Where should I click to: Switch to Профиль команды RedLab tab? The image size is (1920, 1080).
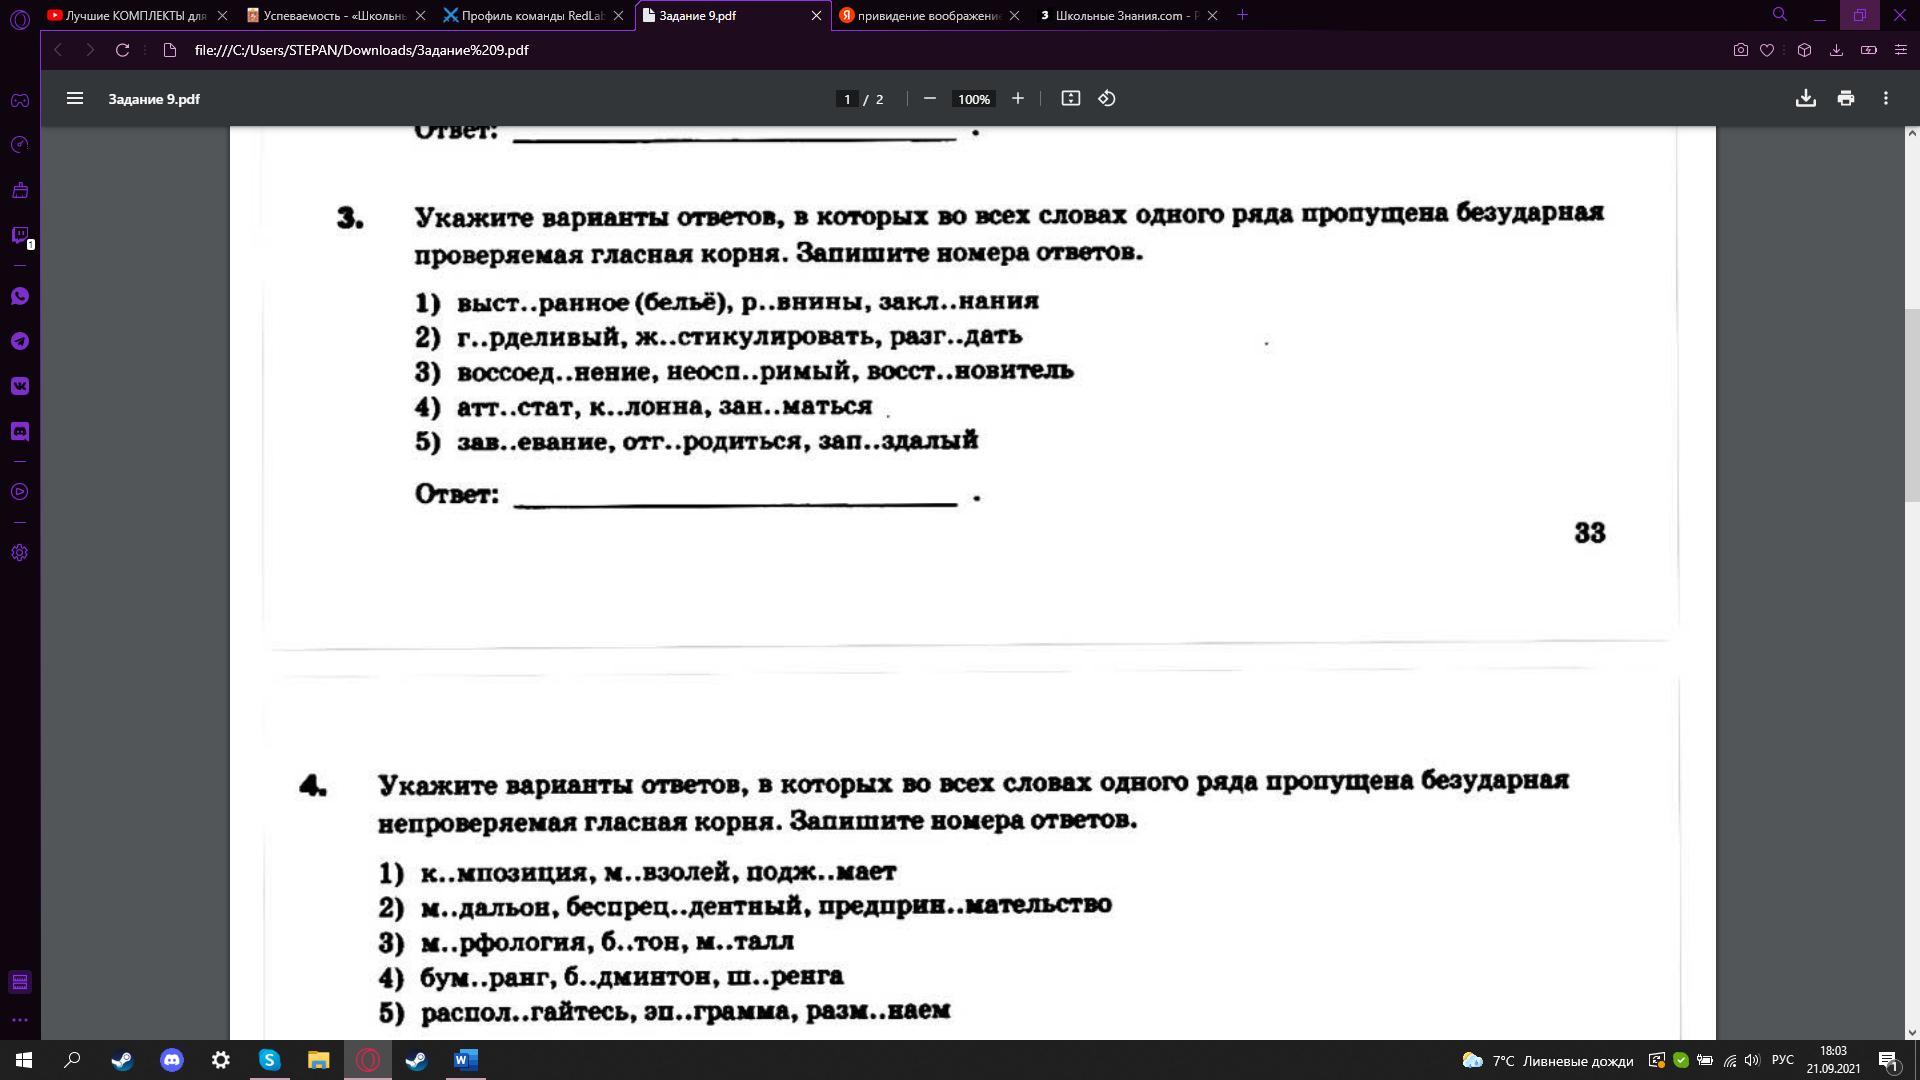(x=533, y=16)
